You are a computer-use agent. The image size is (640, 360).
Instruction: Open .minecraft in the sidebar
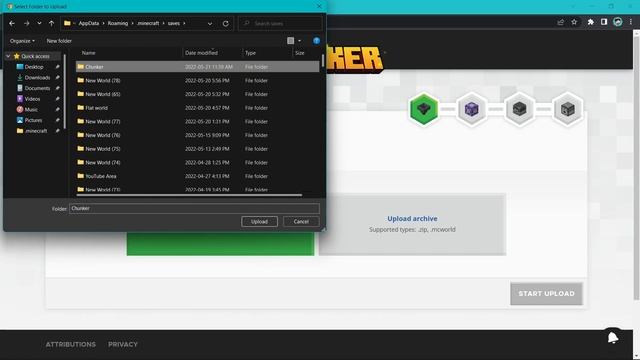click(x=36, y=131)
